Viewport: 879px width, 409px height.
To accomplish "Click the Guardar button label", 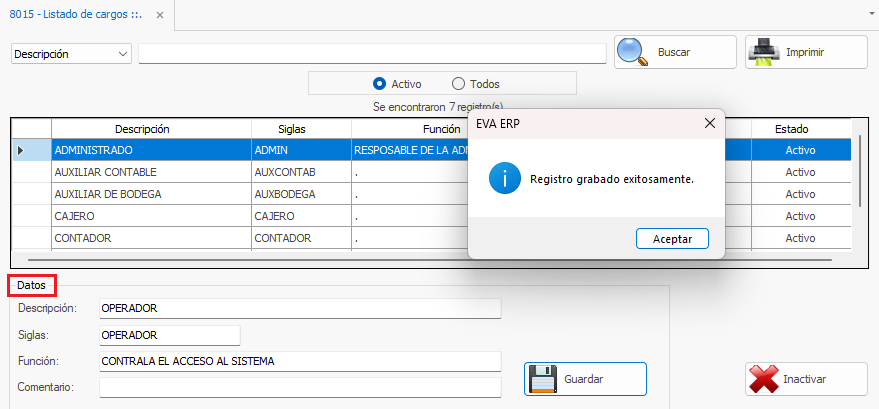I will pyautogui.click(x=584, y=379).
